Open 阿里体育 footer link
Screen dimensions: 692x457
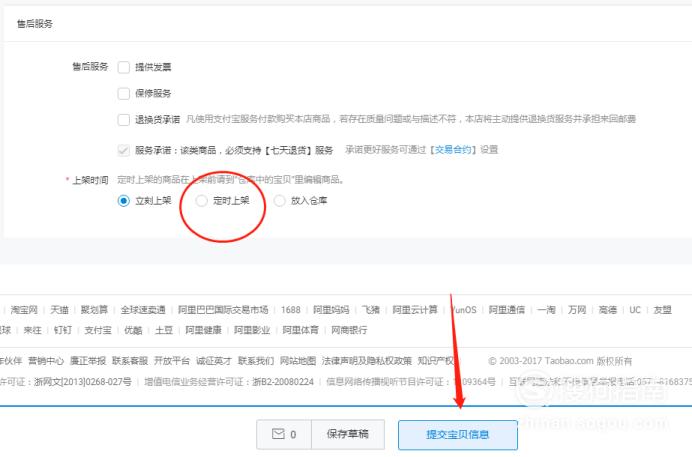pos(301,330)
